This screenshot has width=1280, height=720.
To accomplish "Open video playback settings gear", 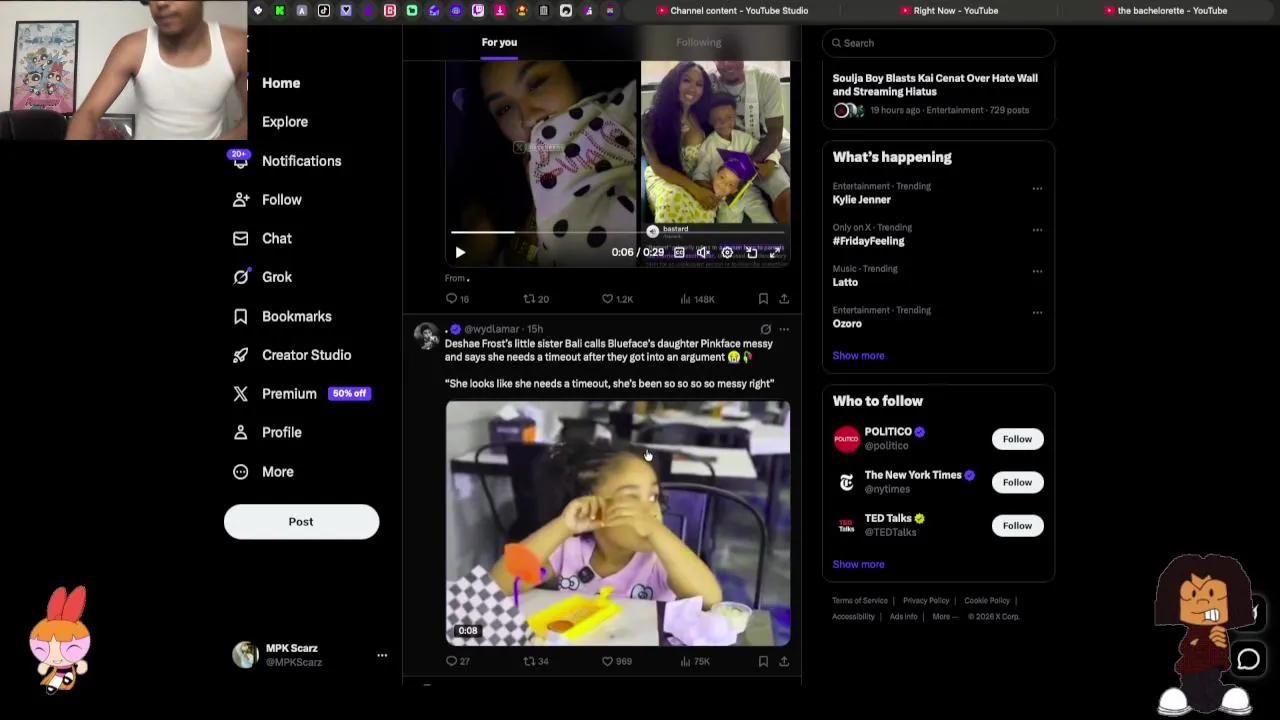I will point(727,253).
